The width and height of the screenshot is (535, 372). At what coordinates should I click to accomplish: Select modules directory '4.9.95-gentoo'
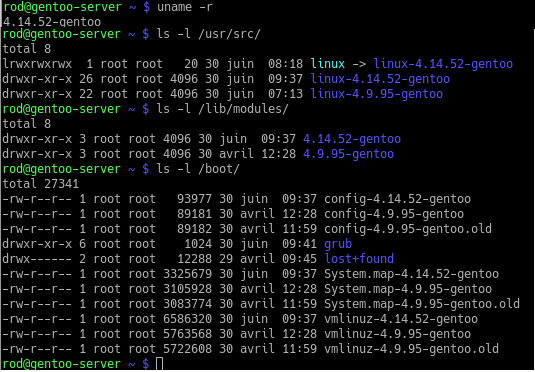click(348, 154)
